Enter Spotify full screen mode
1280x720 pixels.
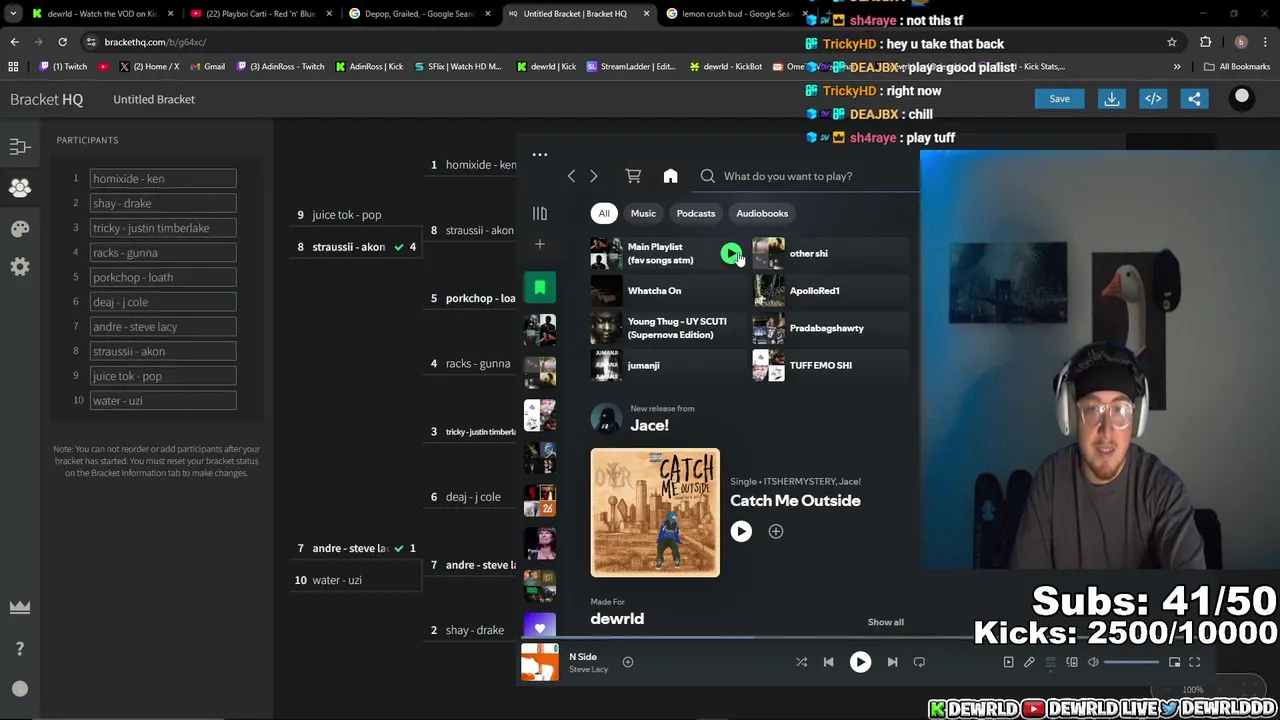coord(1194,662)
